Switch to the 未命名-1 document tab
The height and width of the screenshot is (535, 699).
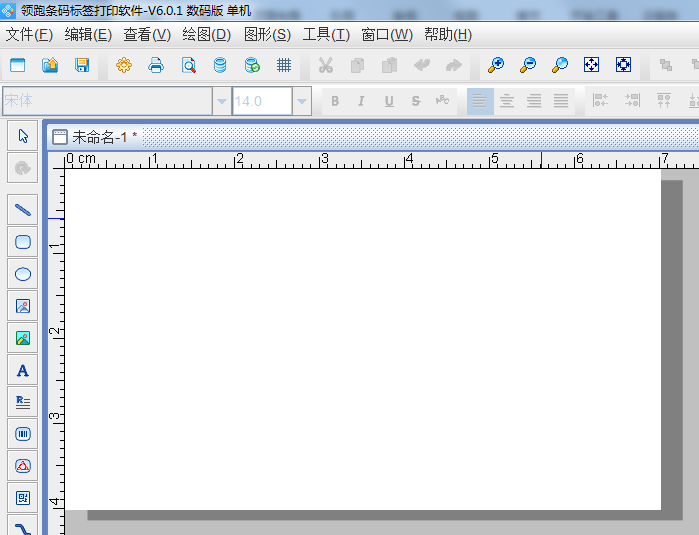[x=98, y=137]
